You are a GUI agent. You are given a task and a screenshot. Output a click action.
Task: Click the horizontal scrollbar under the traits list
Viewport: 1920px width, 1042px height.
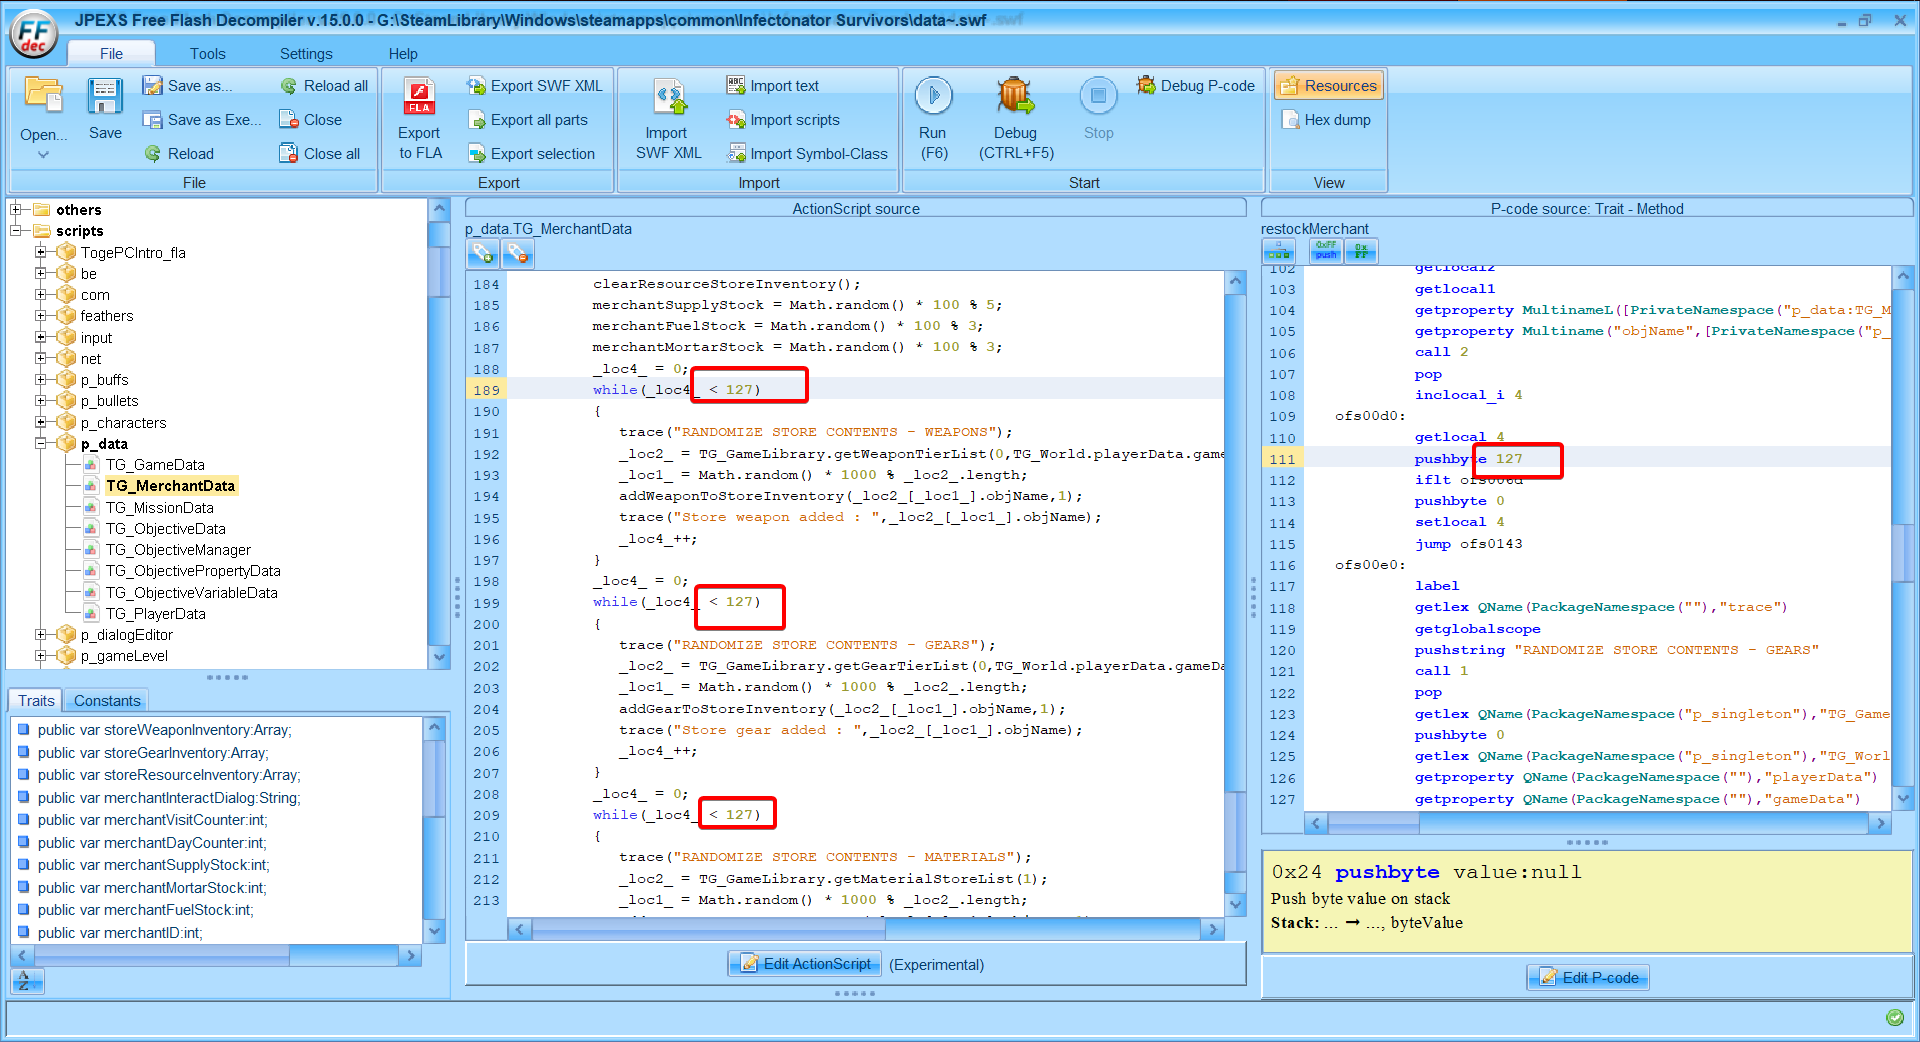(216, 956)
